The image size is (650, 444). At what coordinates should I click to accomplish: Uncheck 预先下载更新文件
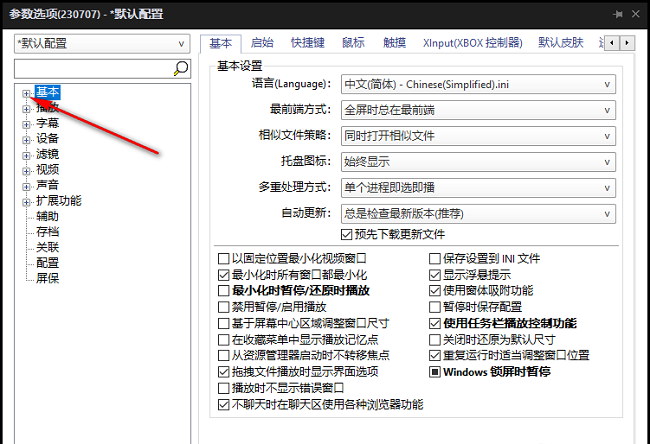tap(346, 235)
